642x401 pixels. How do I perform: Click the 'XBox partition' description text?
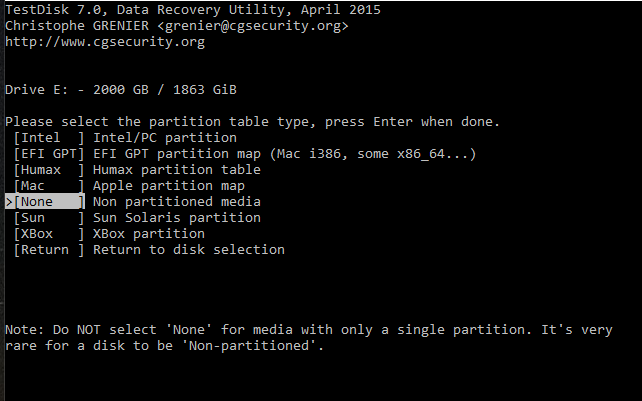click(149, 234)
